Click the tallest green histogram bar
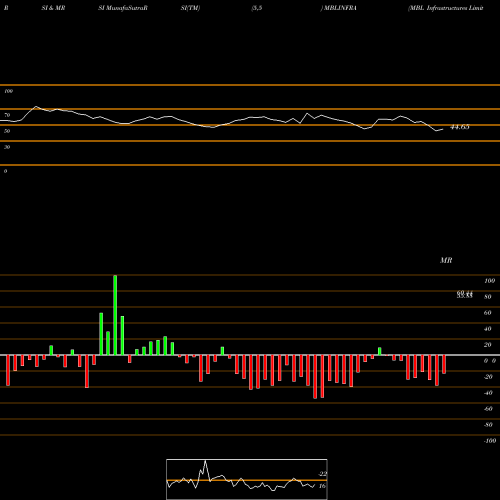Viewport: 500px width, 500px height. pyautogui.click(x=115, y=315)
